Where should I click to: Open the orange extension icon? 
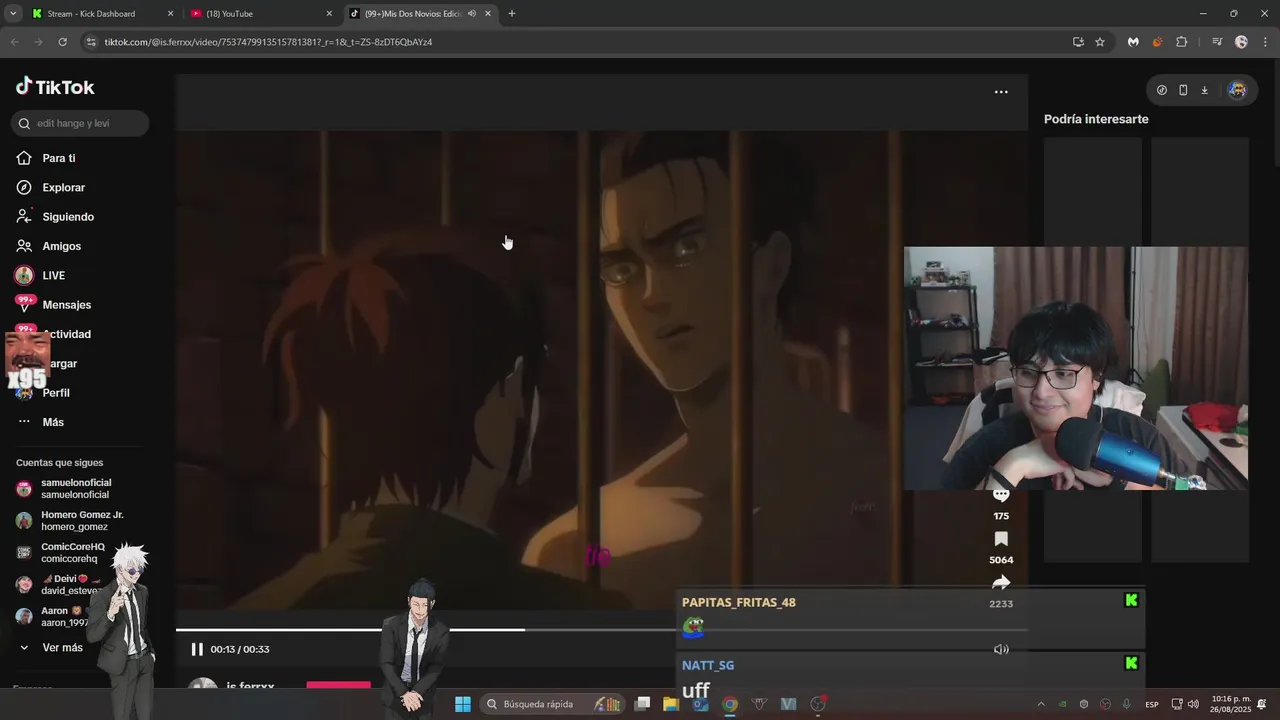click(1157, 42)
